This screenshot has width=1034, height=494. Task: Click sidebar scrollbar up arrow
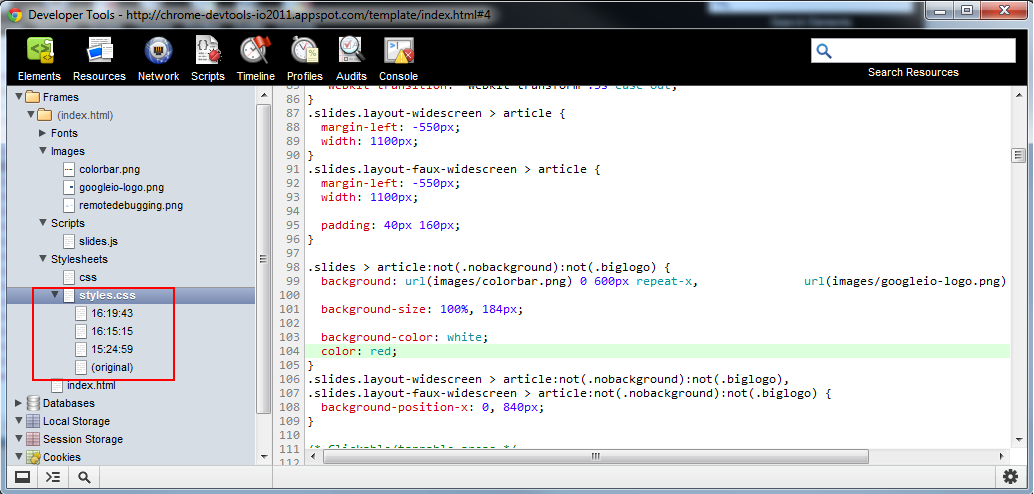[264, 95]
